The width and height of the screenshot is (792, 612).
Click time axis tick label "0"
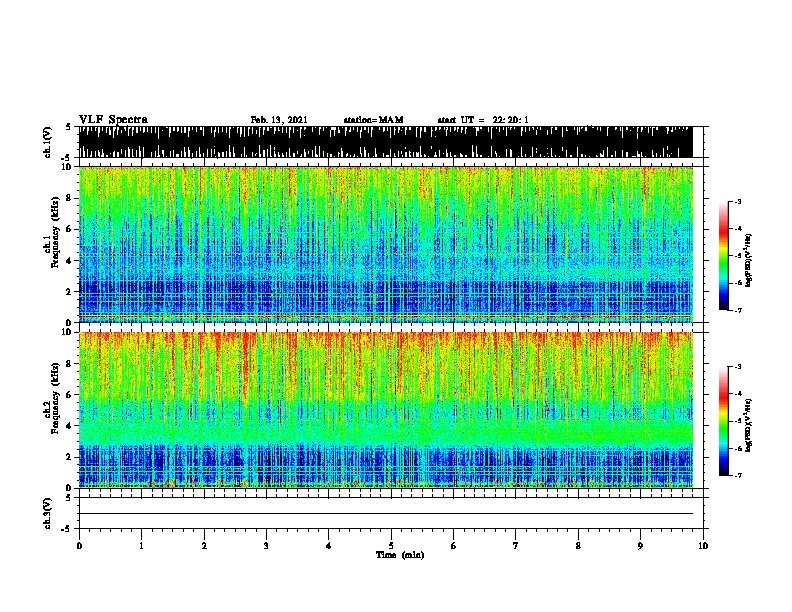(79, 546)
